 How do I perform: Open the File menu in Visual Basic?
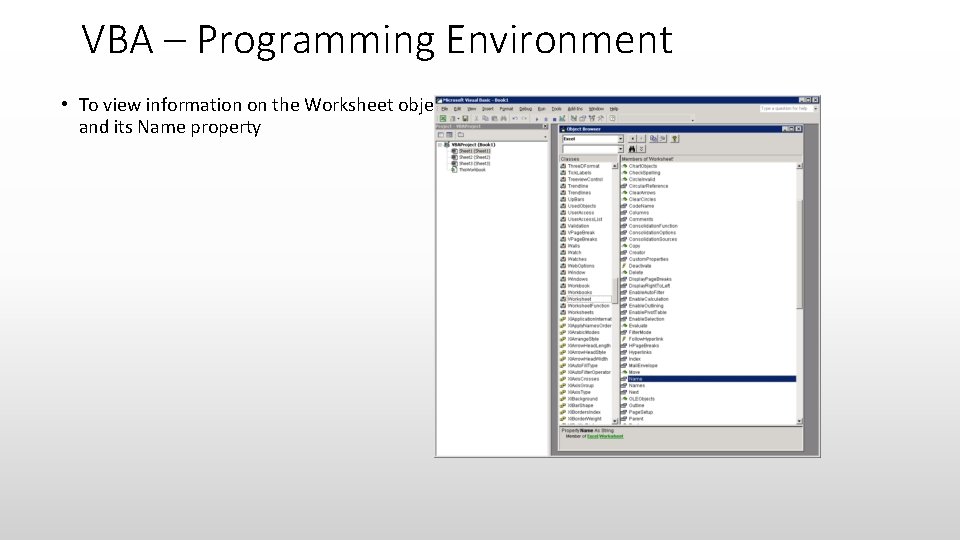[x=444, y=109]
